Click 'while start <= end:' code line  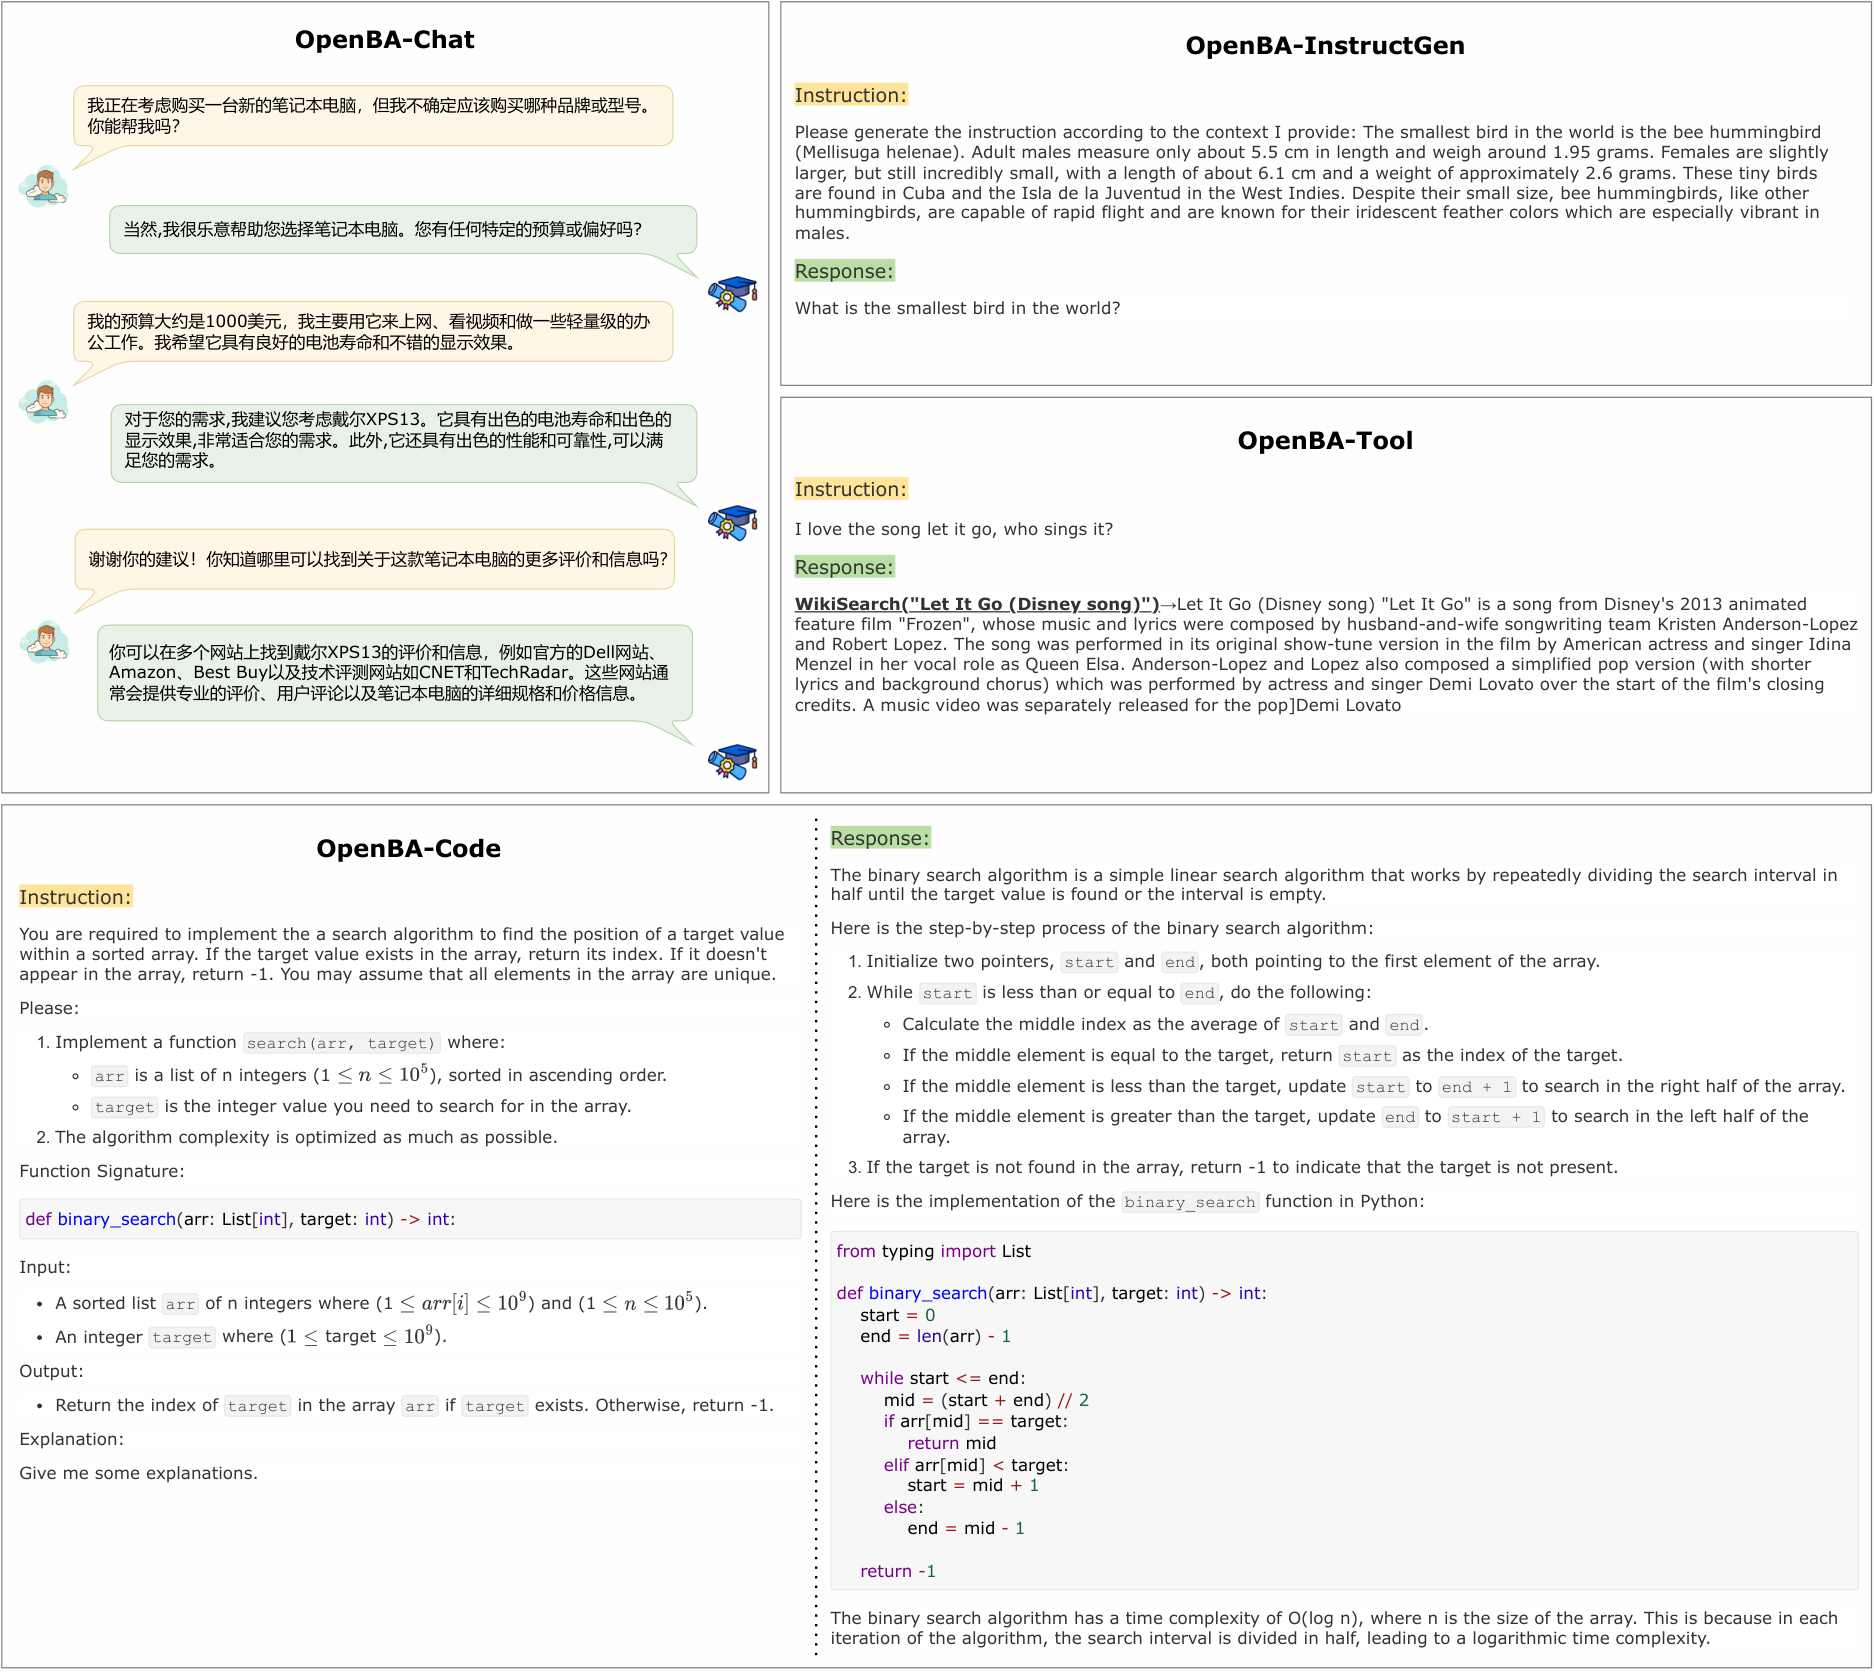(x=943, y=1378)
